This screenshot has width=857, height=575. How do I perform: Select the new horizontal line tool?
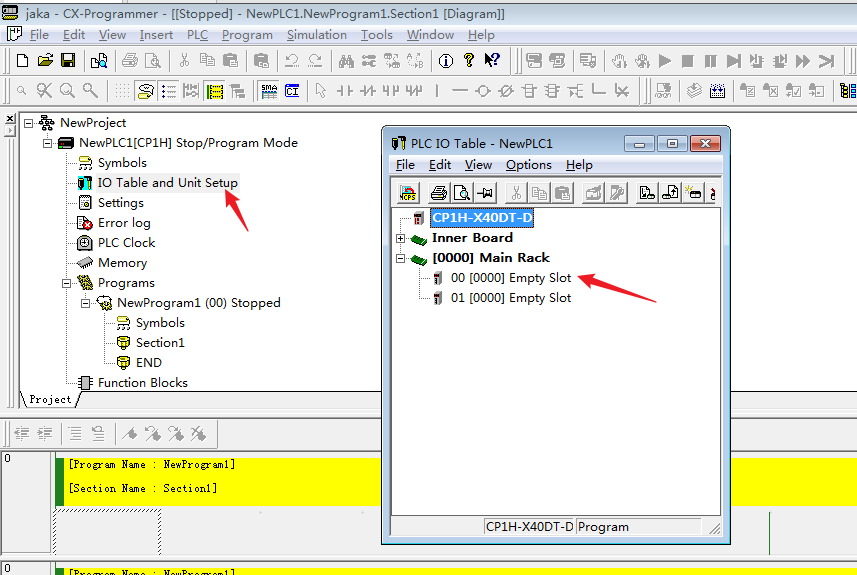460,91
